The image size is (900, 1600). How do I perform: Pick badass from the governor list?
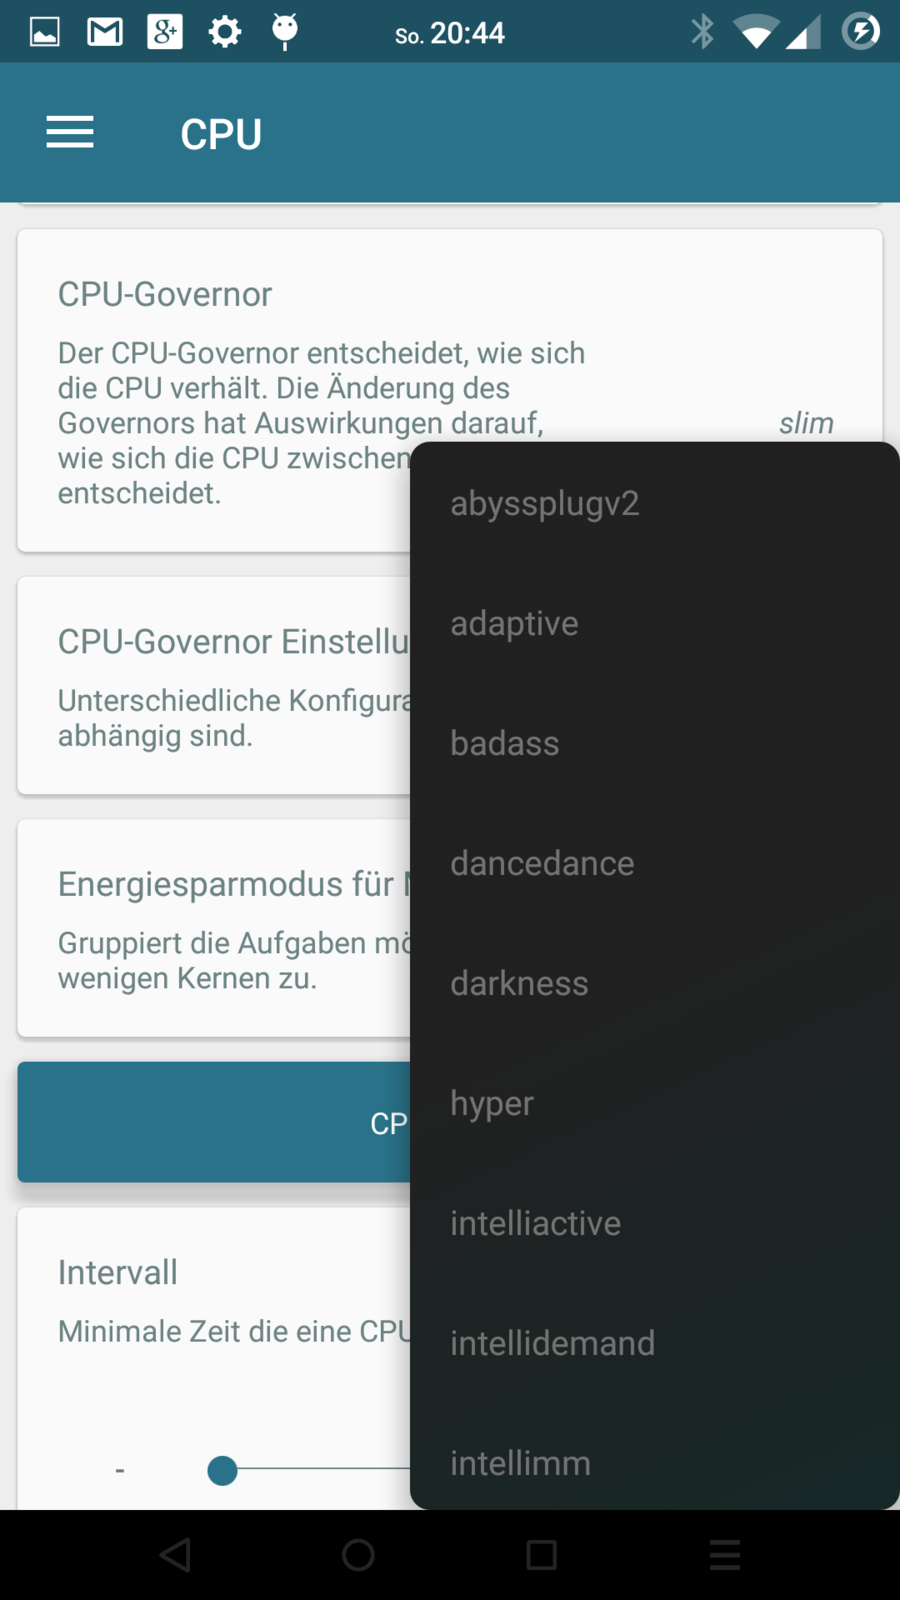(x=505, y=743)
